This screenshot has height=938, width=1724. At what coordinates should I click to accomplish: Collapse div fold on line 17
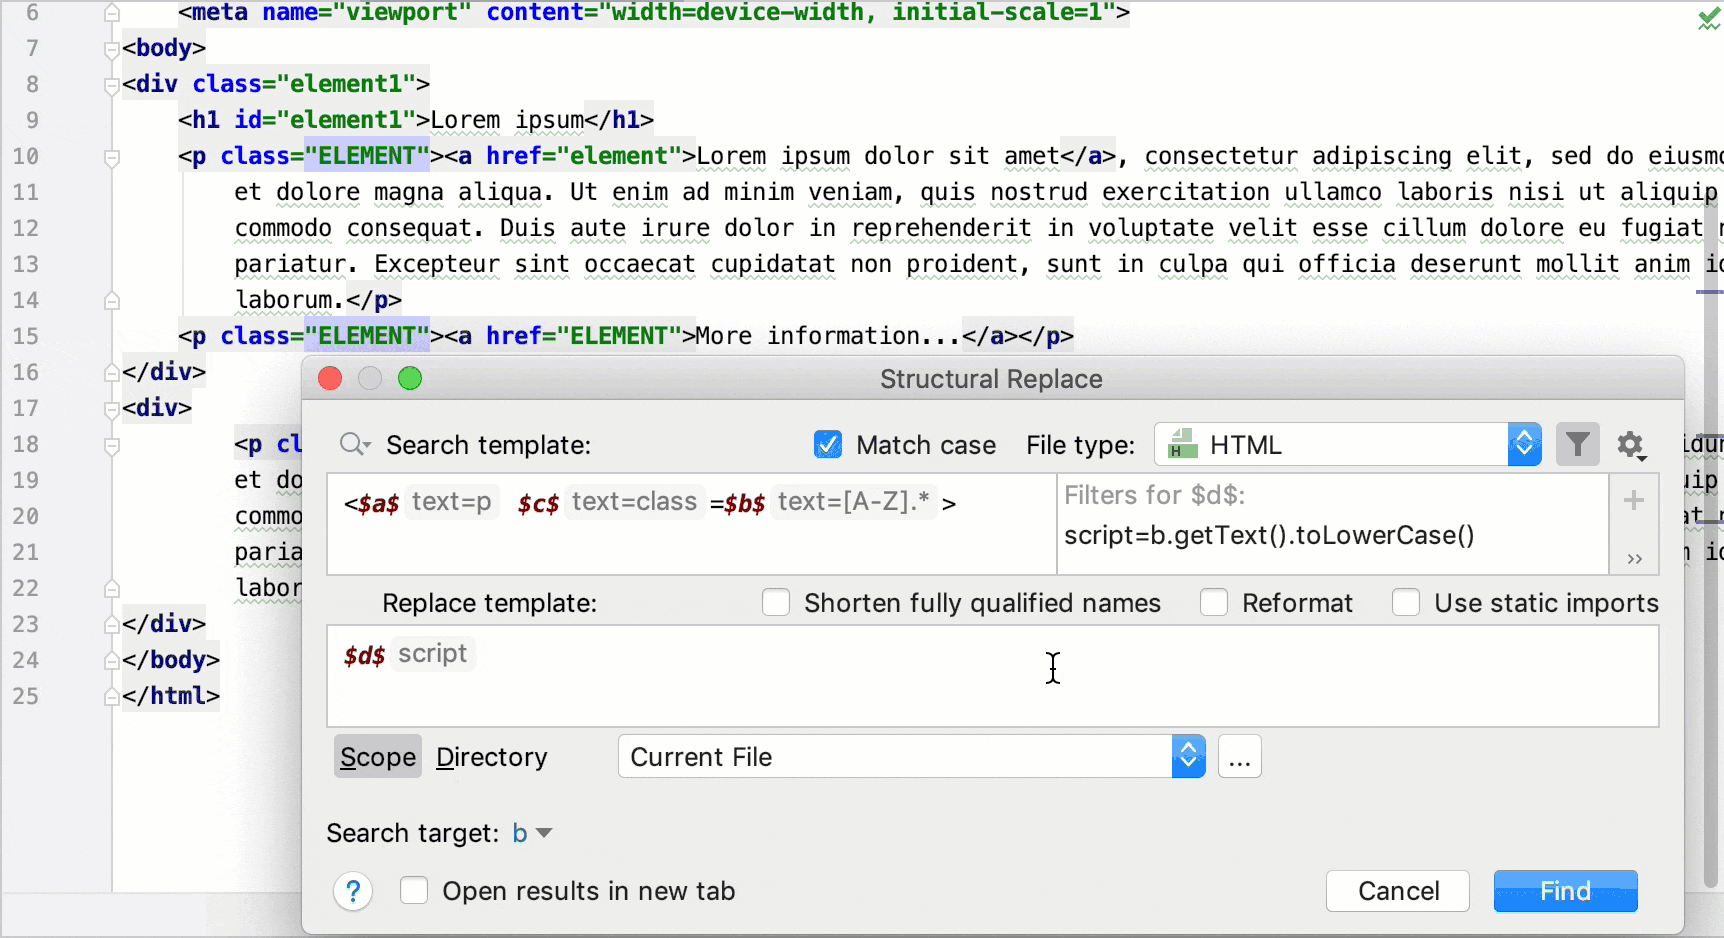click(x=112, y=409)
